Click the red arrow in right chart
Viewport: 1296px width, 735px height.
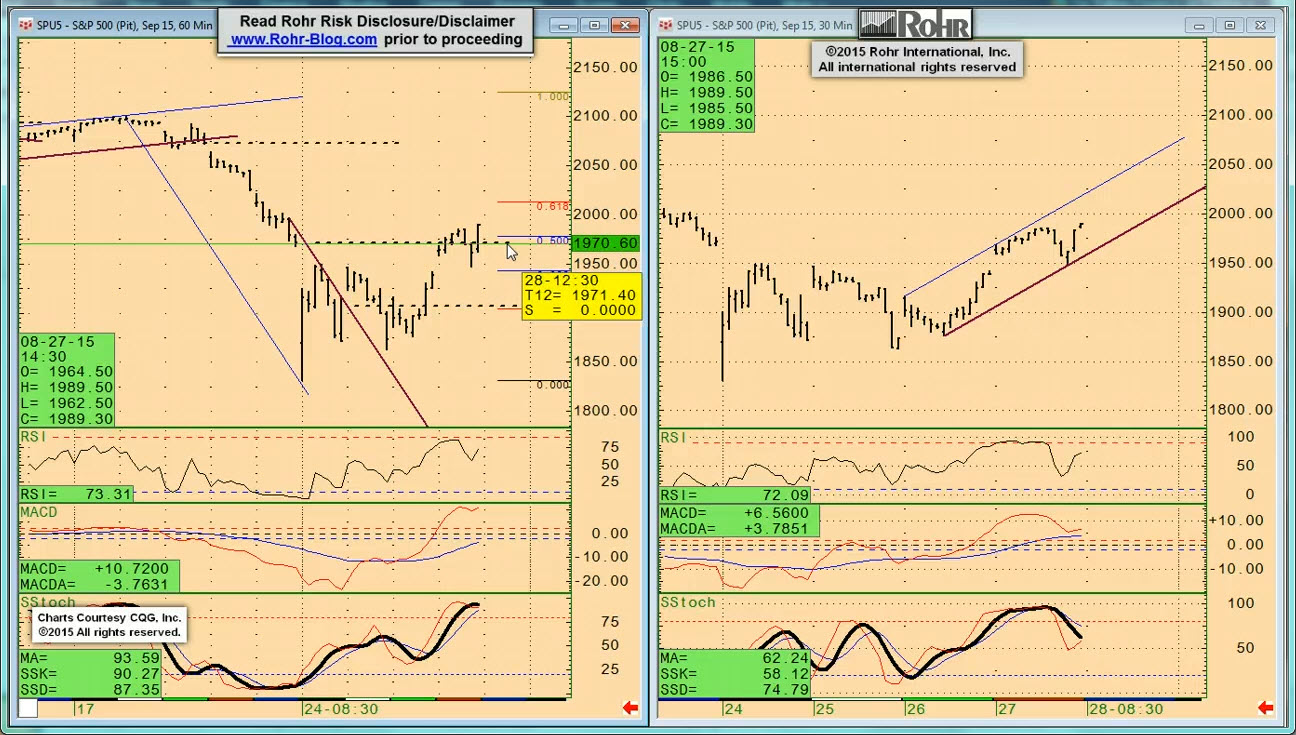point(1265,708)
